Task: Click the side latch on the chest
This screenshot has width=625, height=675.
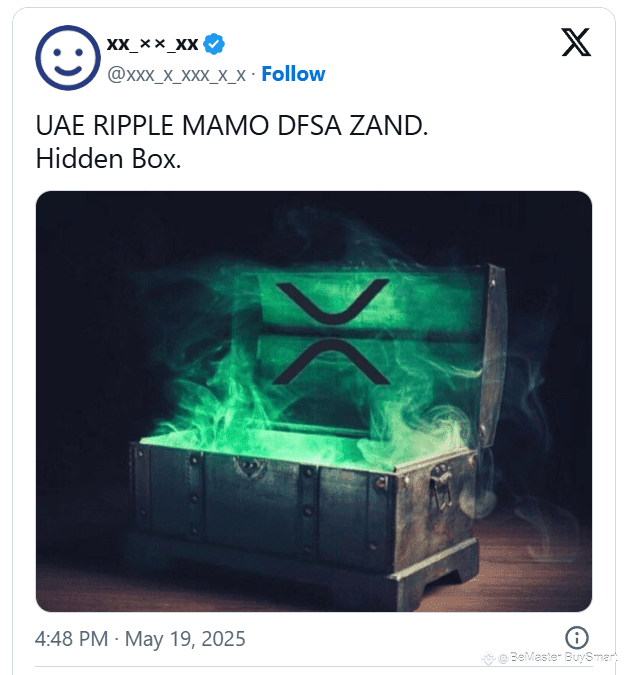Action: pos(440,486)
